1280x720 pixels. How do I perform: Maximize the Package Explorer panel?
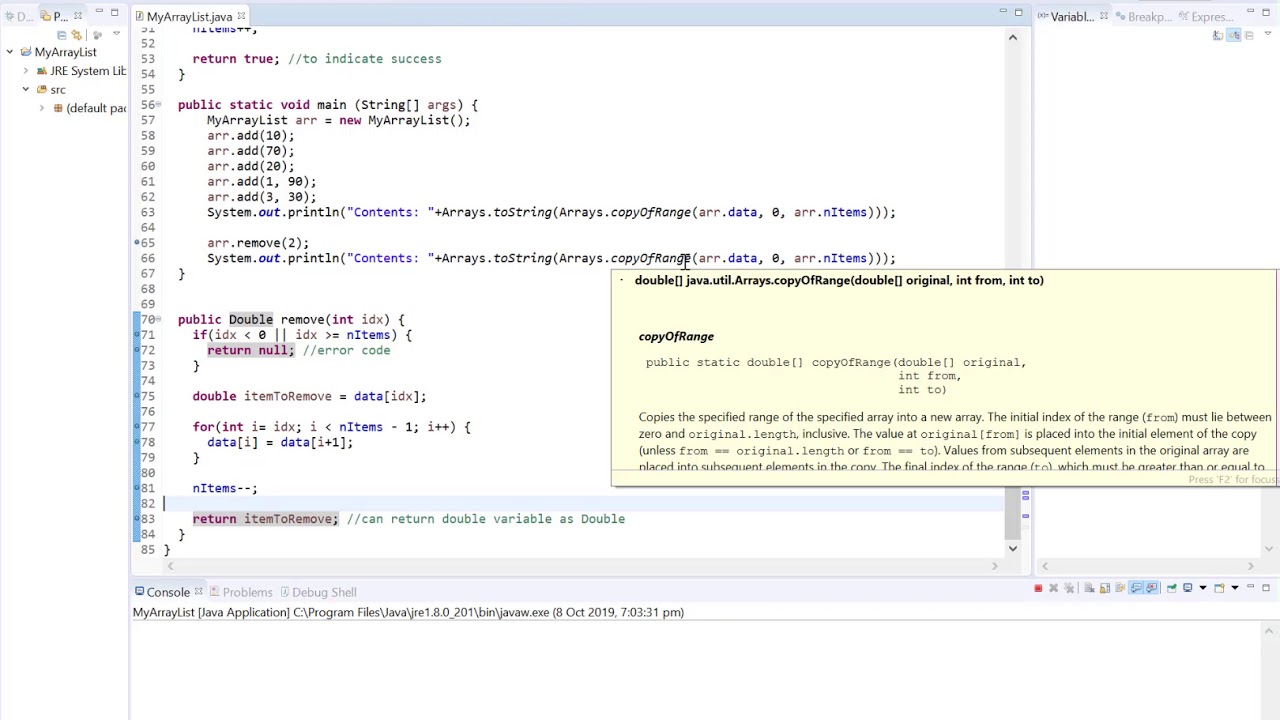click(114, 12)
